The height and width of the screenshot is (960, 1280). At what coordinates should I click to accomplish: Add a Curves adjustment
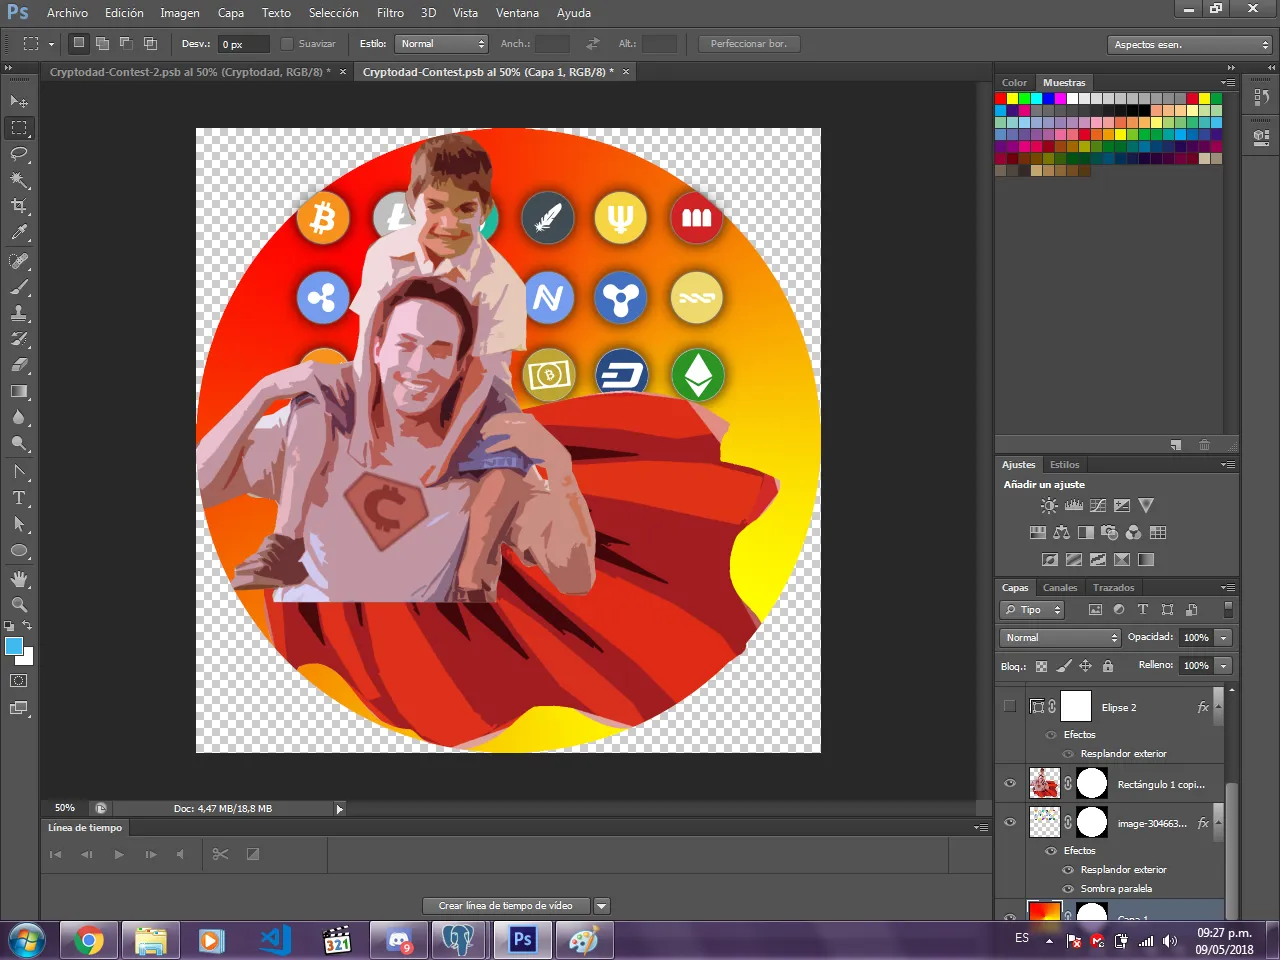1098,506
